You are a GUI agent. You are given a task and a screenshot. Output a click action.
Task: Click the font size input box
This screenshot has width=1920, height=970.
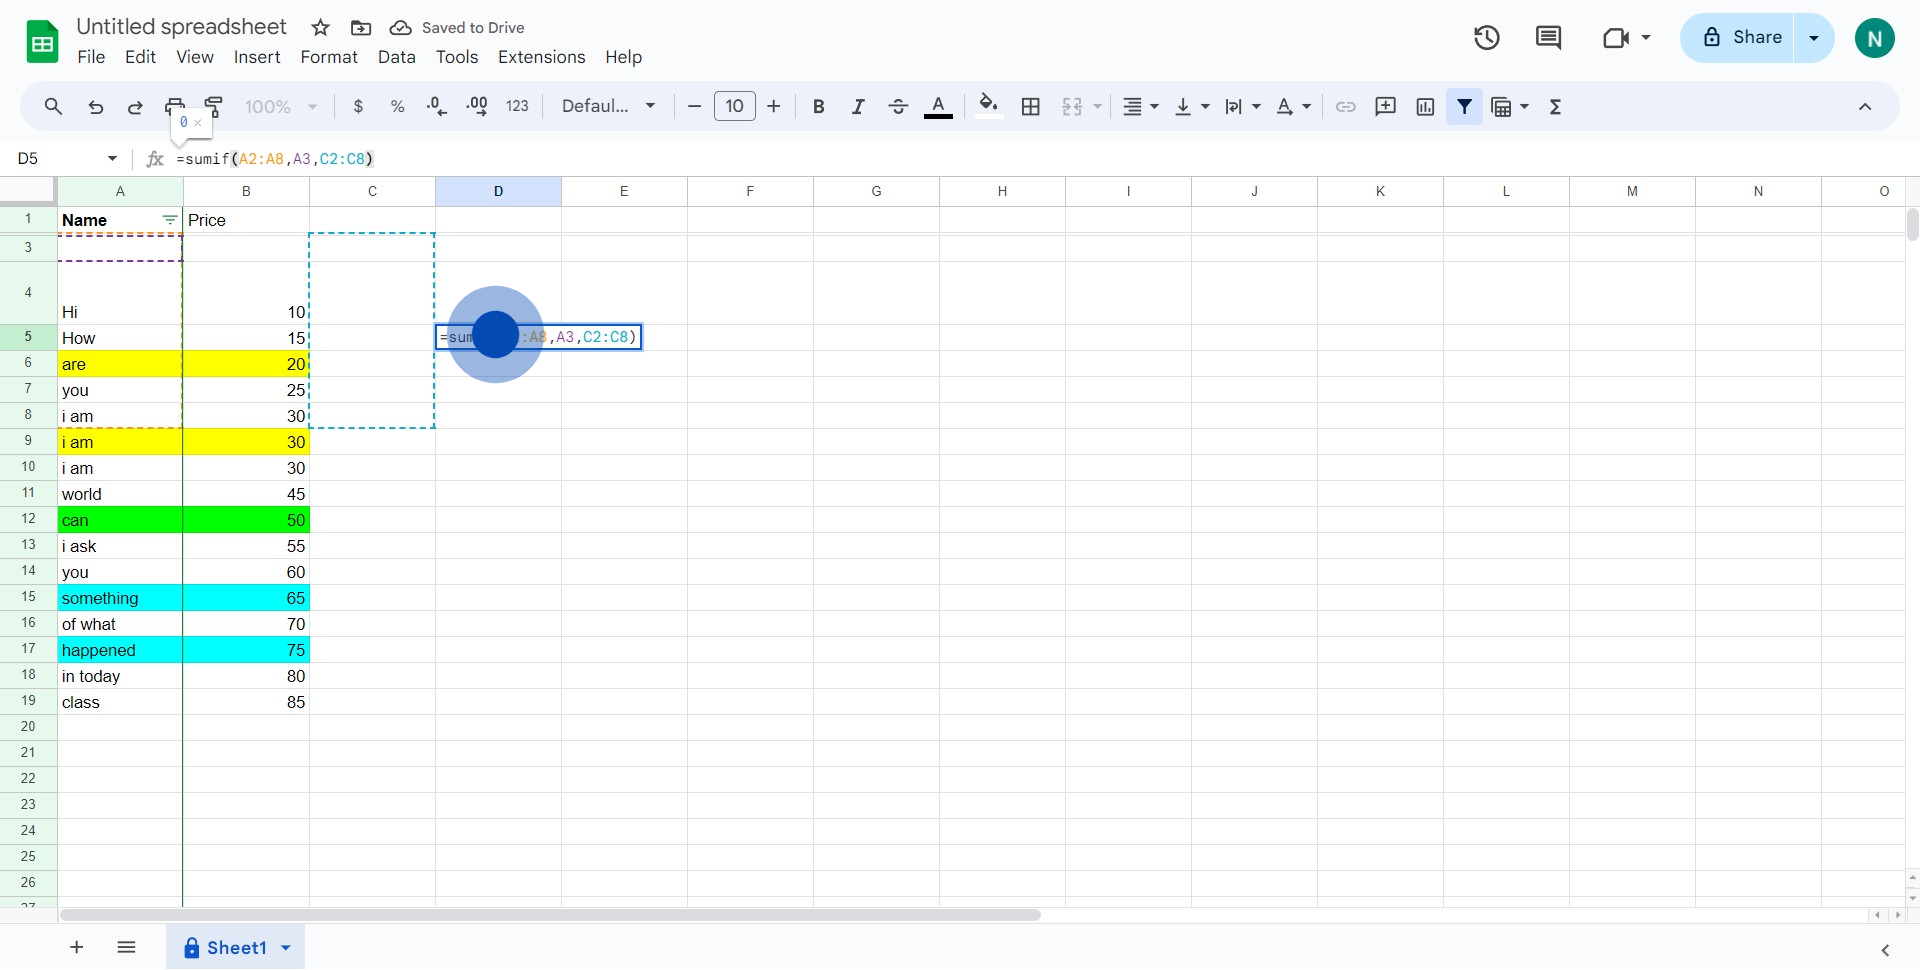tap(734, 106)
